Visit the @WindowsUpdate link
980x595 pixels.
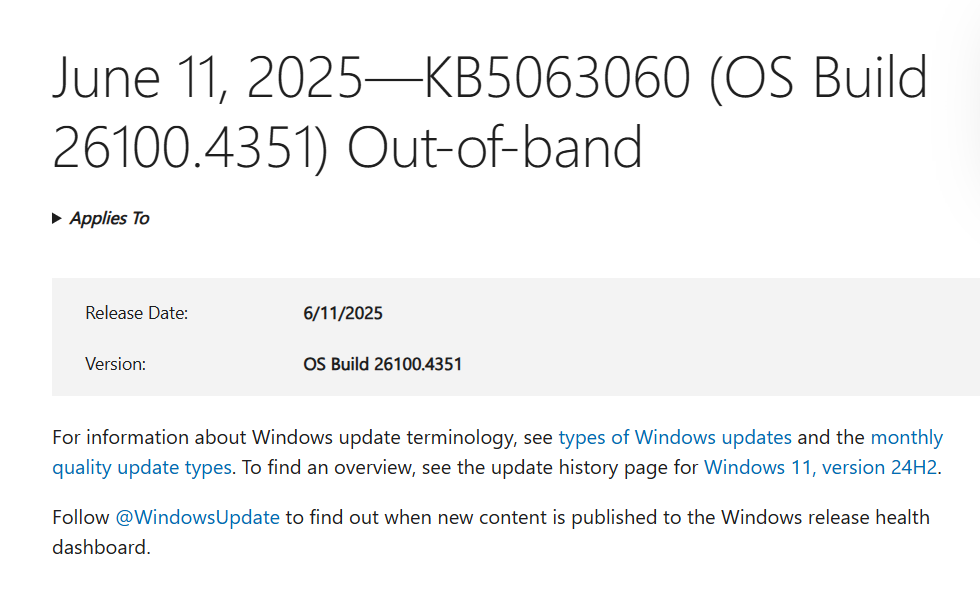pos(197,517)
